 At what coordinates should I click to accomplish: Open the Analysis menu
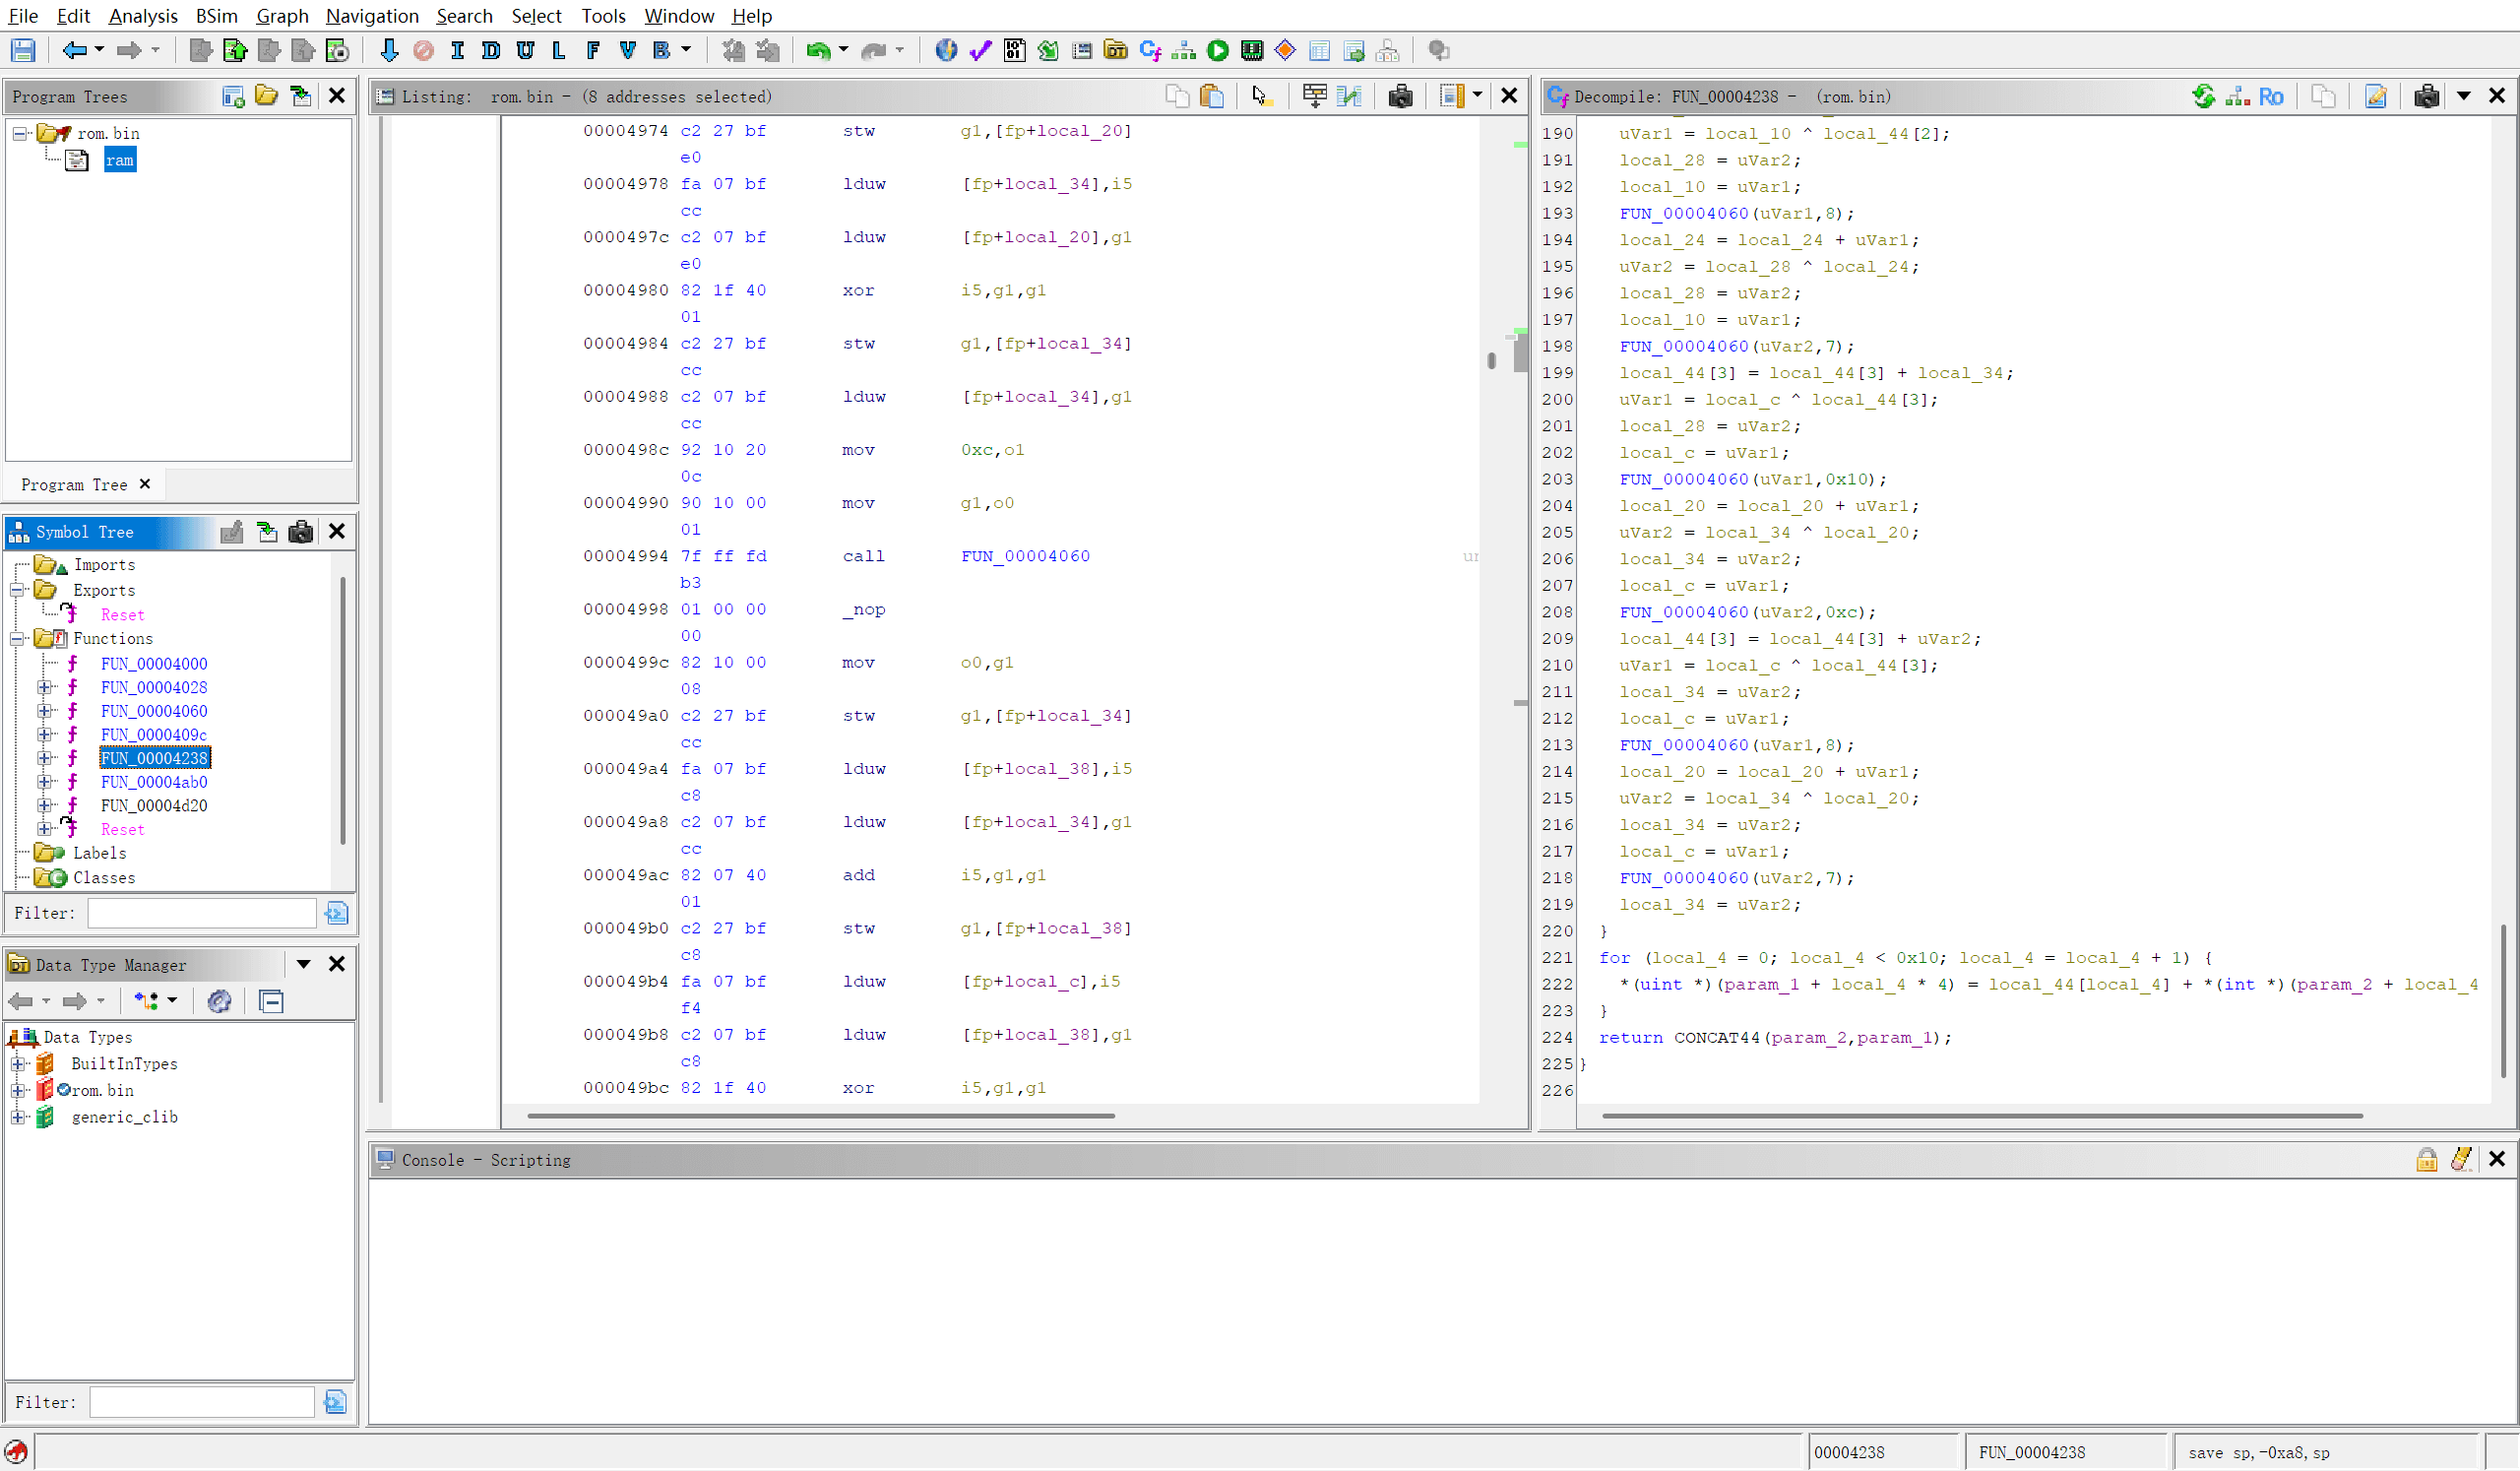pyautogui.click(x=142, y=16)
